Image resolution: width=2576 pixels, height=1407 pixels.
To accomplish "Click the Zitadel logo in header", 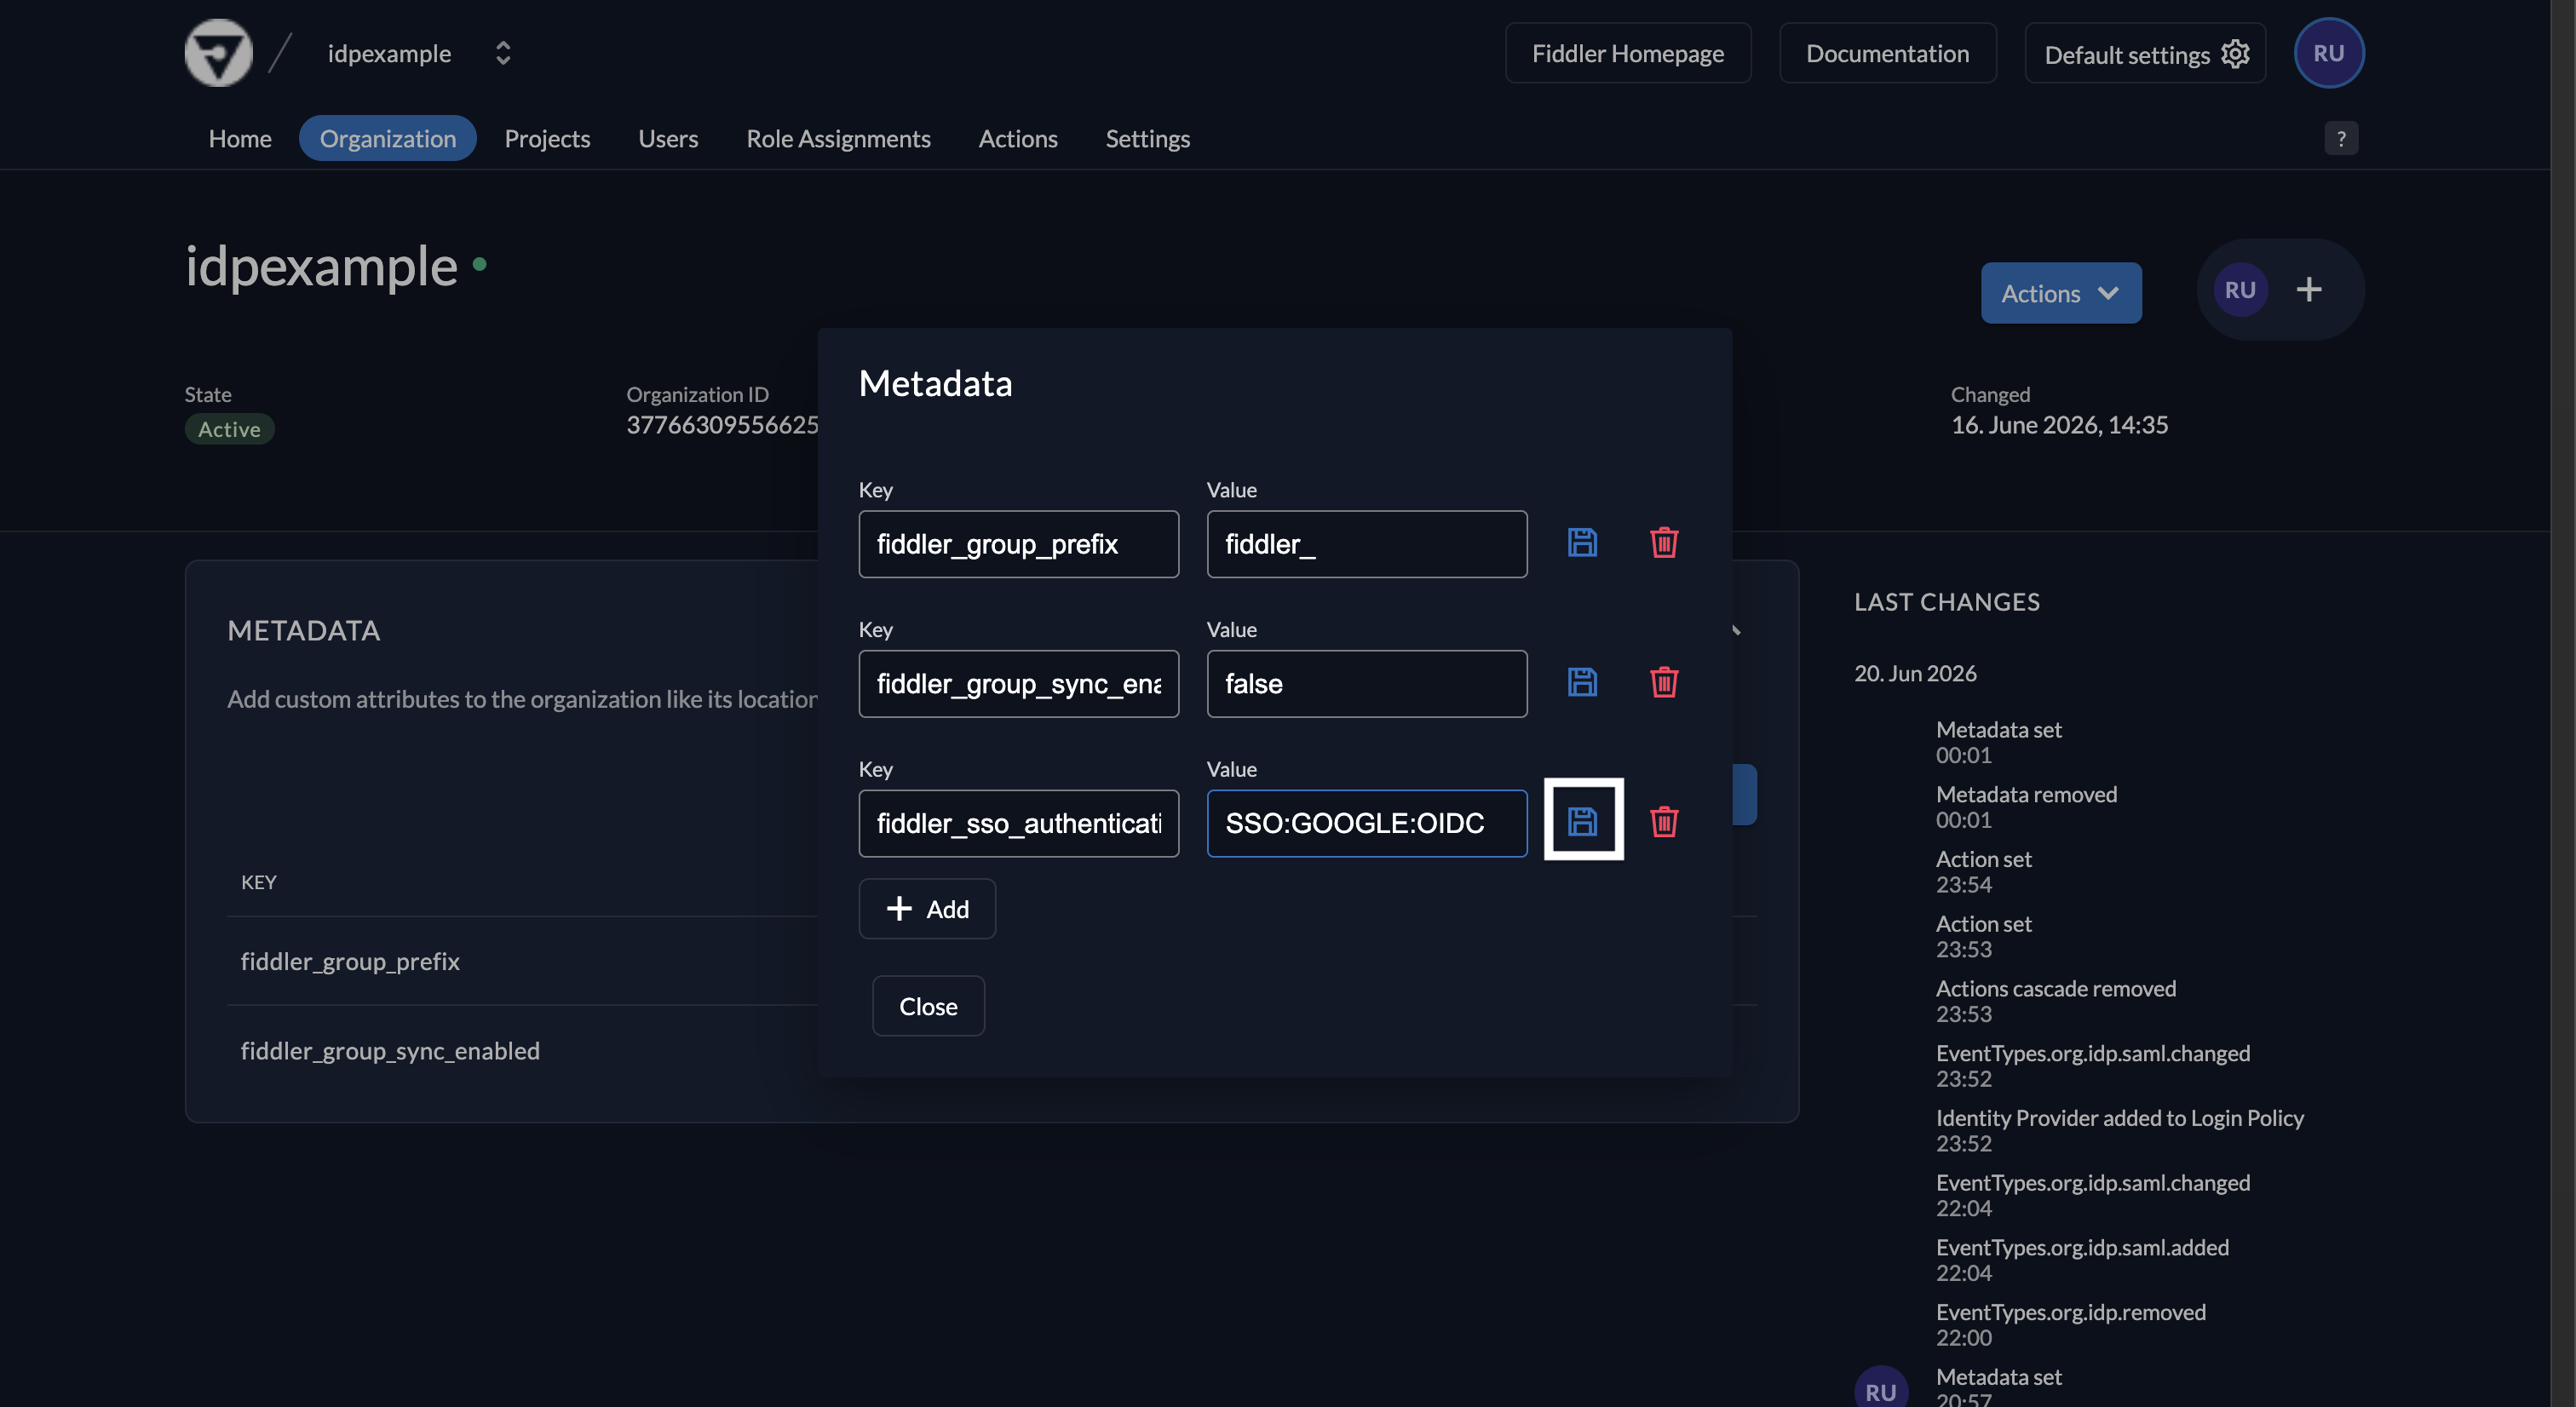I will click(x=219, y=53).
